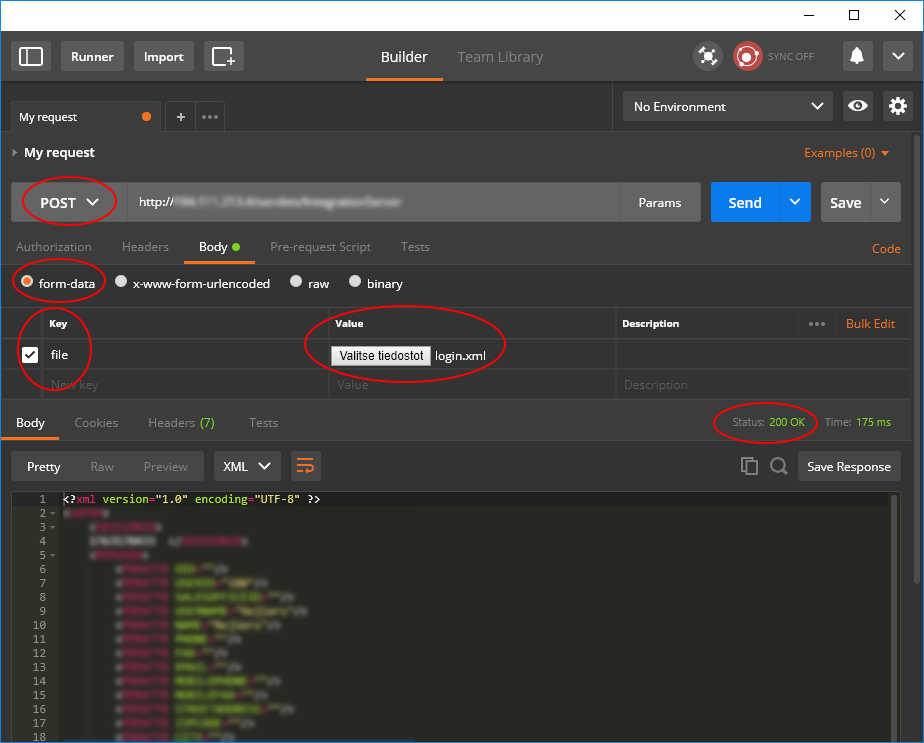The image size is (924, 743).
Task: Click the Params button
Action: pyautogui.click(x=659, y=202)
